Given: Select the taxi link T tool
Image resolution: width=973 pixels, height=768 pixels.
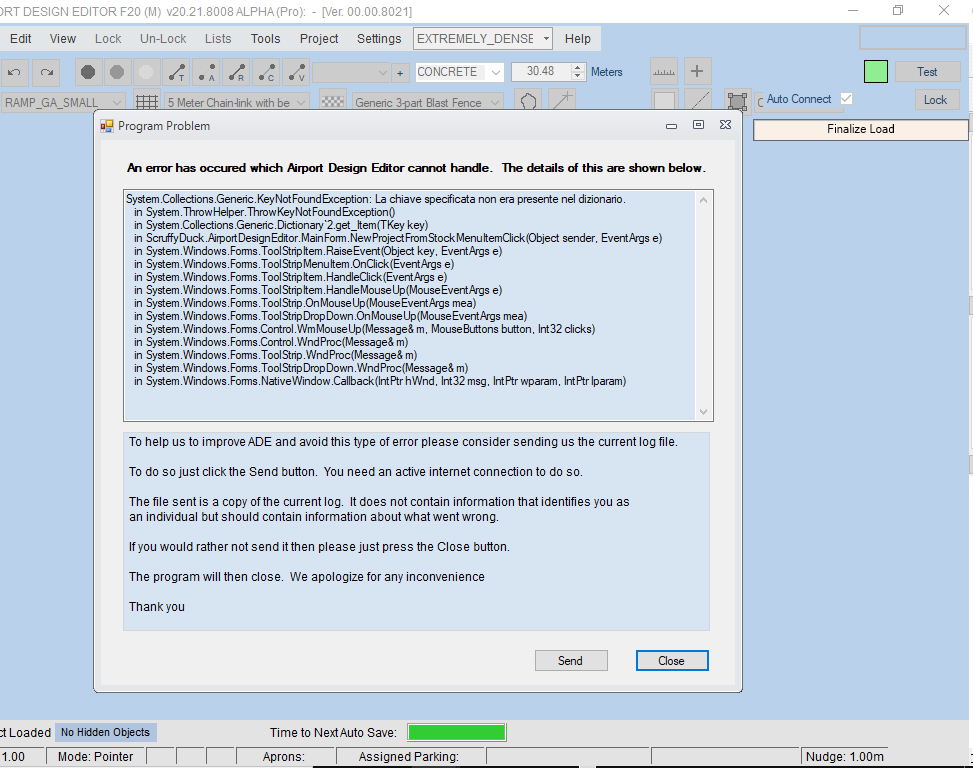Looking at the screenshot, I should pyautogui.click(x=177, y=73).
